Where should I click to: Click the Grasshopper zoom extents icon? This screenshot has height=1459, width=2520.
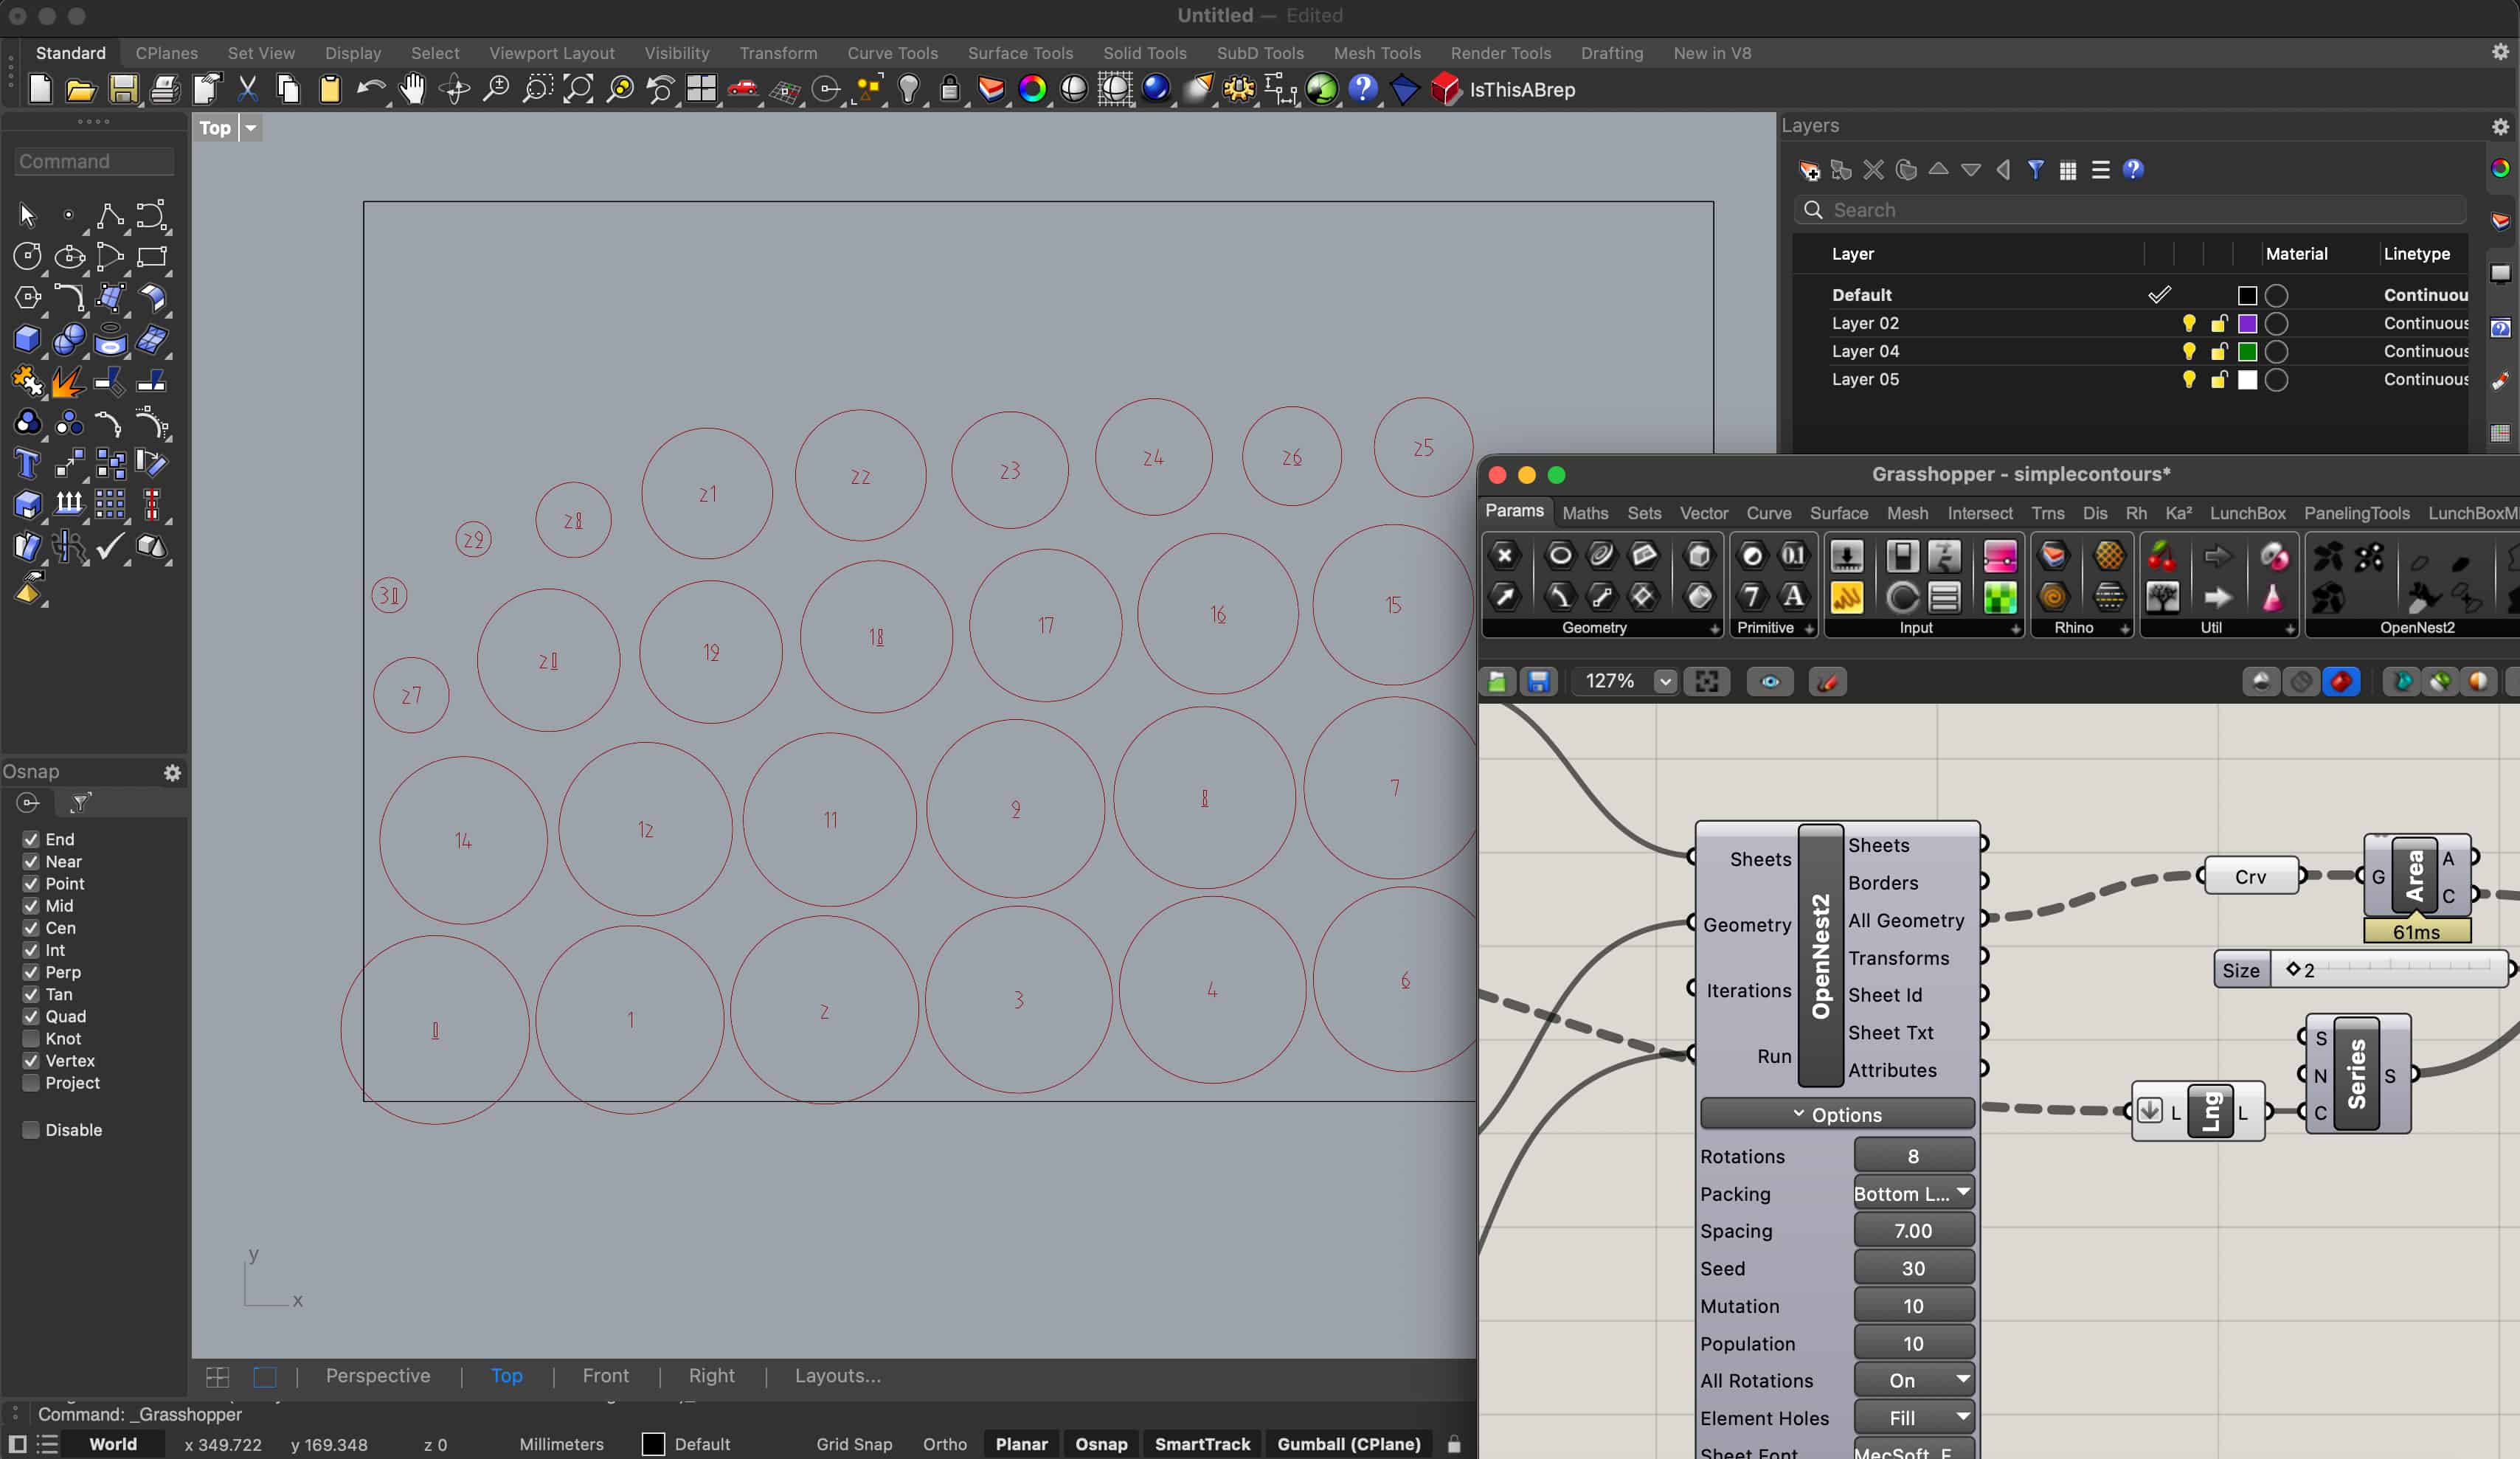tap(1707, 682)
